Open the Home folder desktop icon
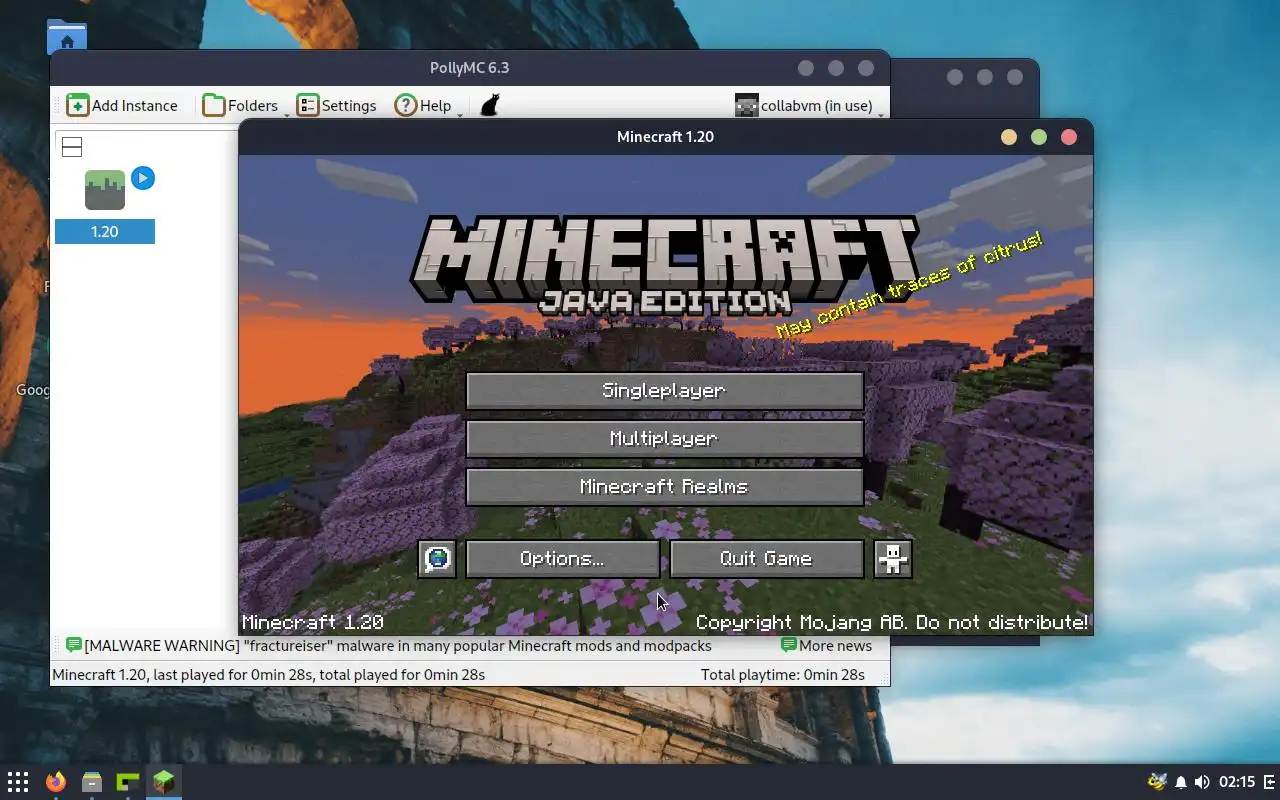 (x=67, y=37)
